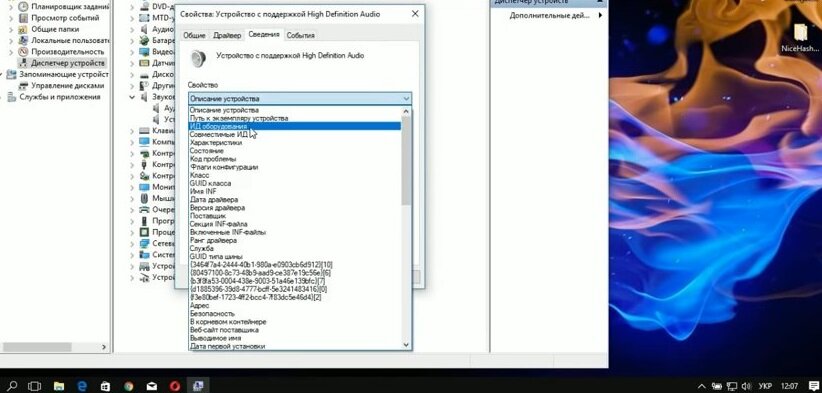
Task: Open the clock showing 12:07
Action: click(x=789, y=386)
